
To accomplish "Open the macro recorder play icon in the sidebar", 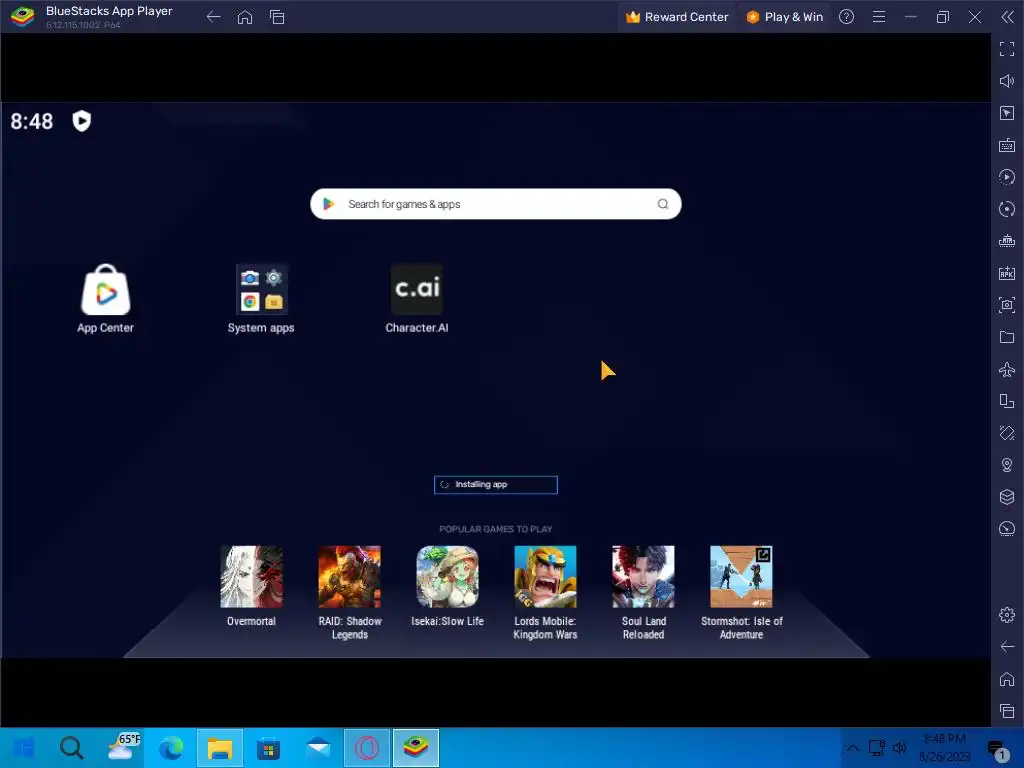I will 1007,177.
